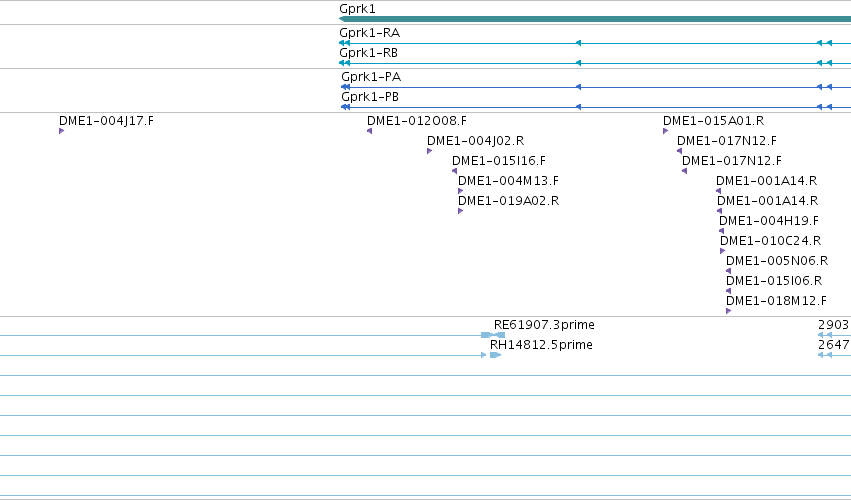Select the arrow glyph under DME1-005N06.R

coord(728,271)
